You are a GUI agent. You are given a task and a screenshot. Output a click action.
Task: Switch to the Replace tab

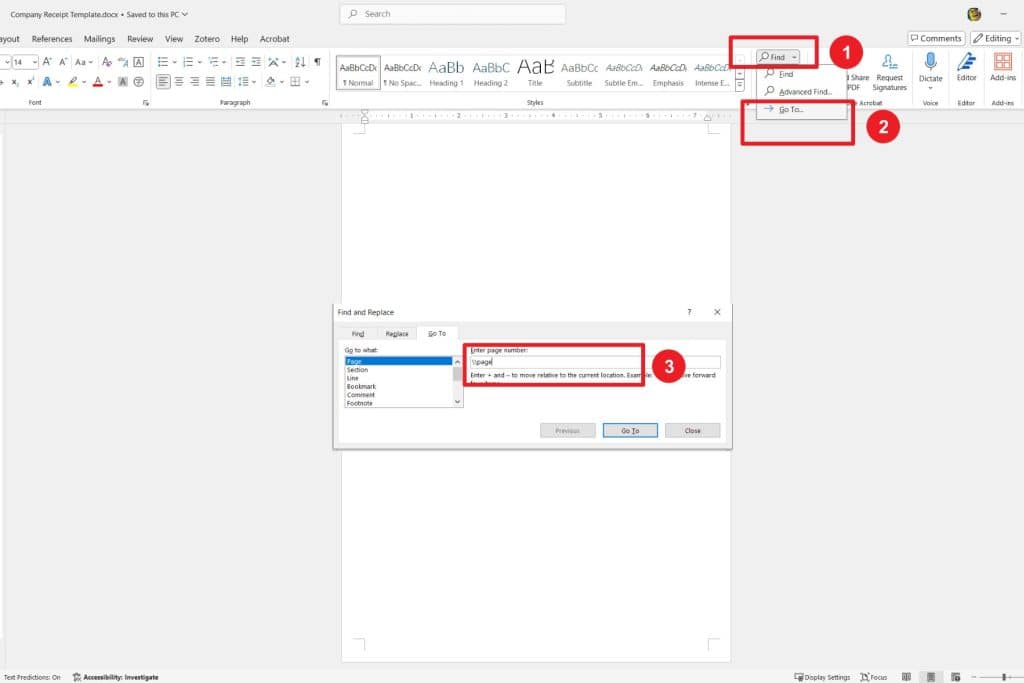click(397, 333)
